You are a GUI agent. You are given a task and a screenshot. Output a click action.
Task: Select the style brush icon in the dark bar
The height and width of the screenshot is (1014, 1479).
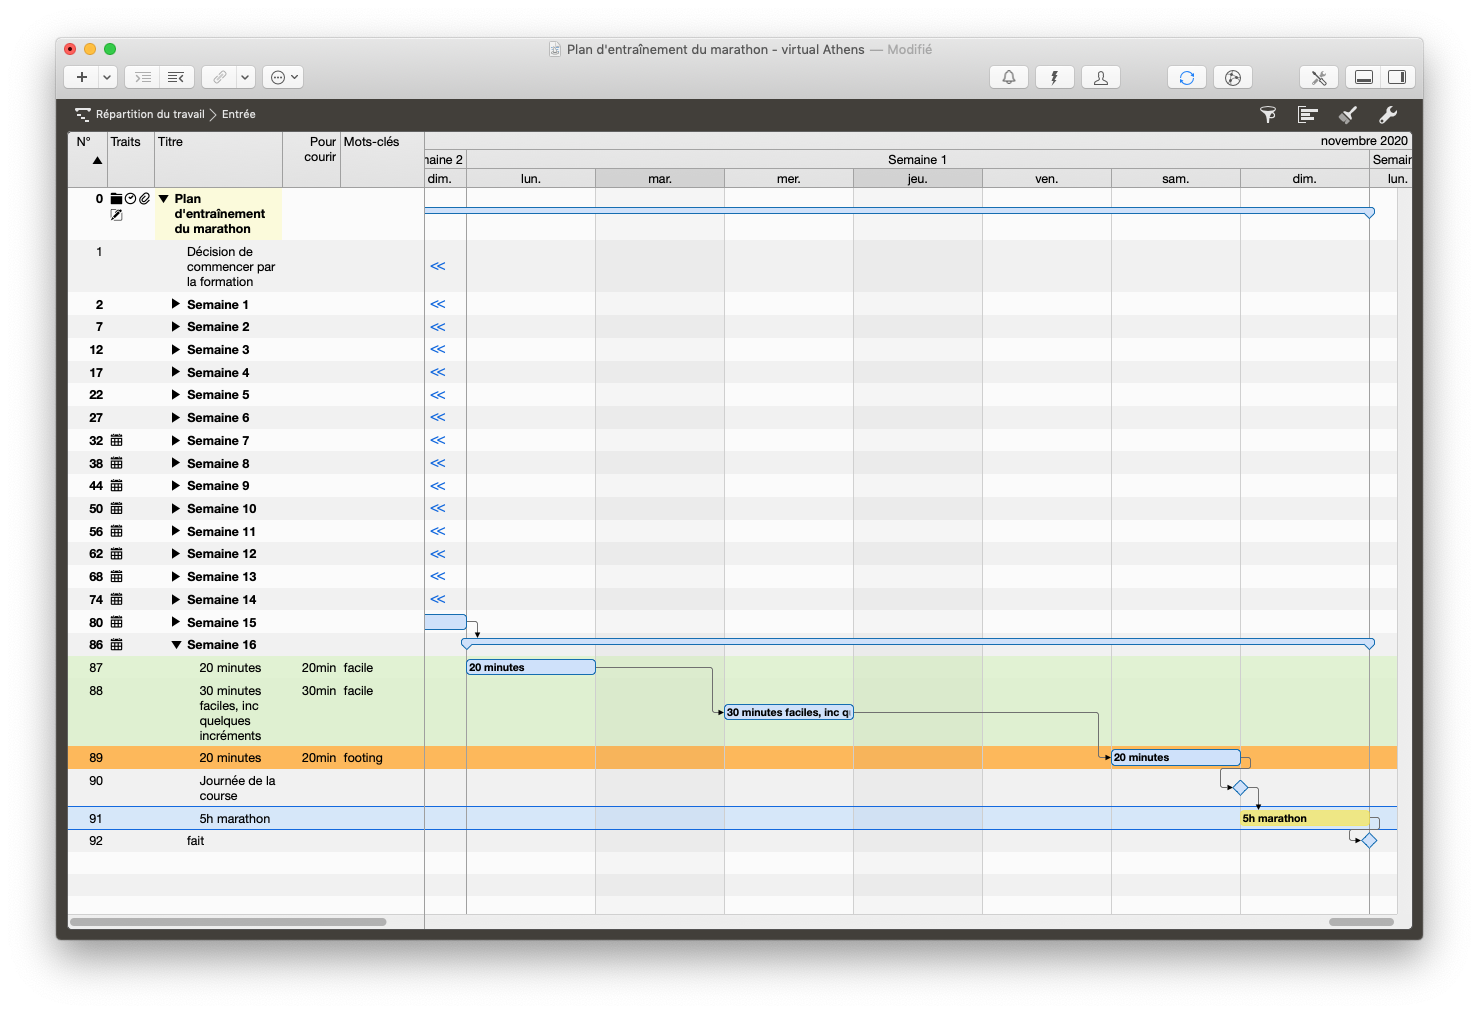[x=1347, y=114]
